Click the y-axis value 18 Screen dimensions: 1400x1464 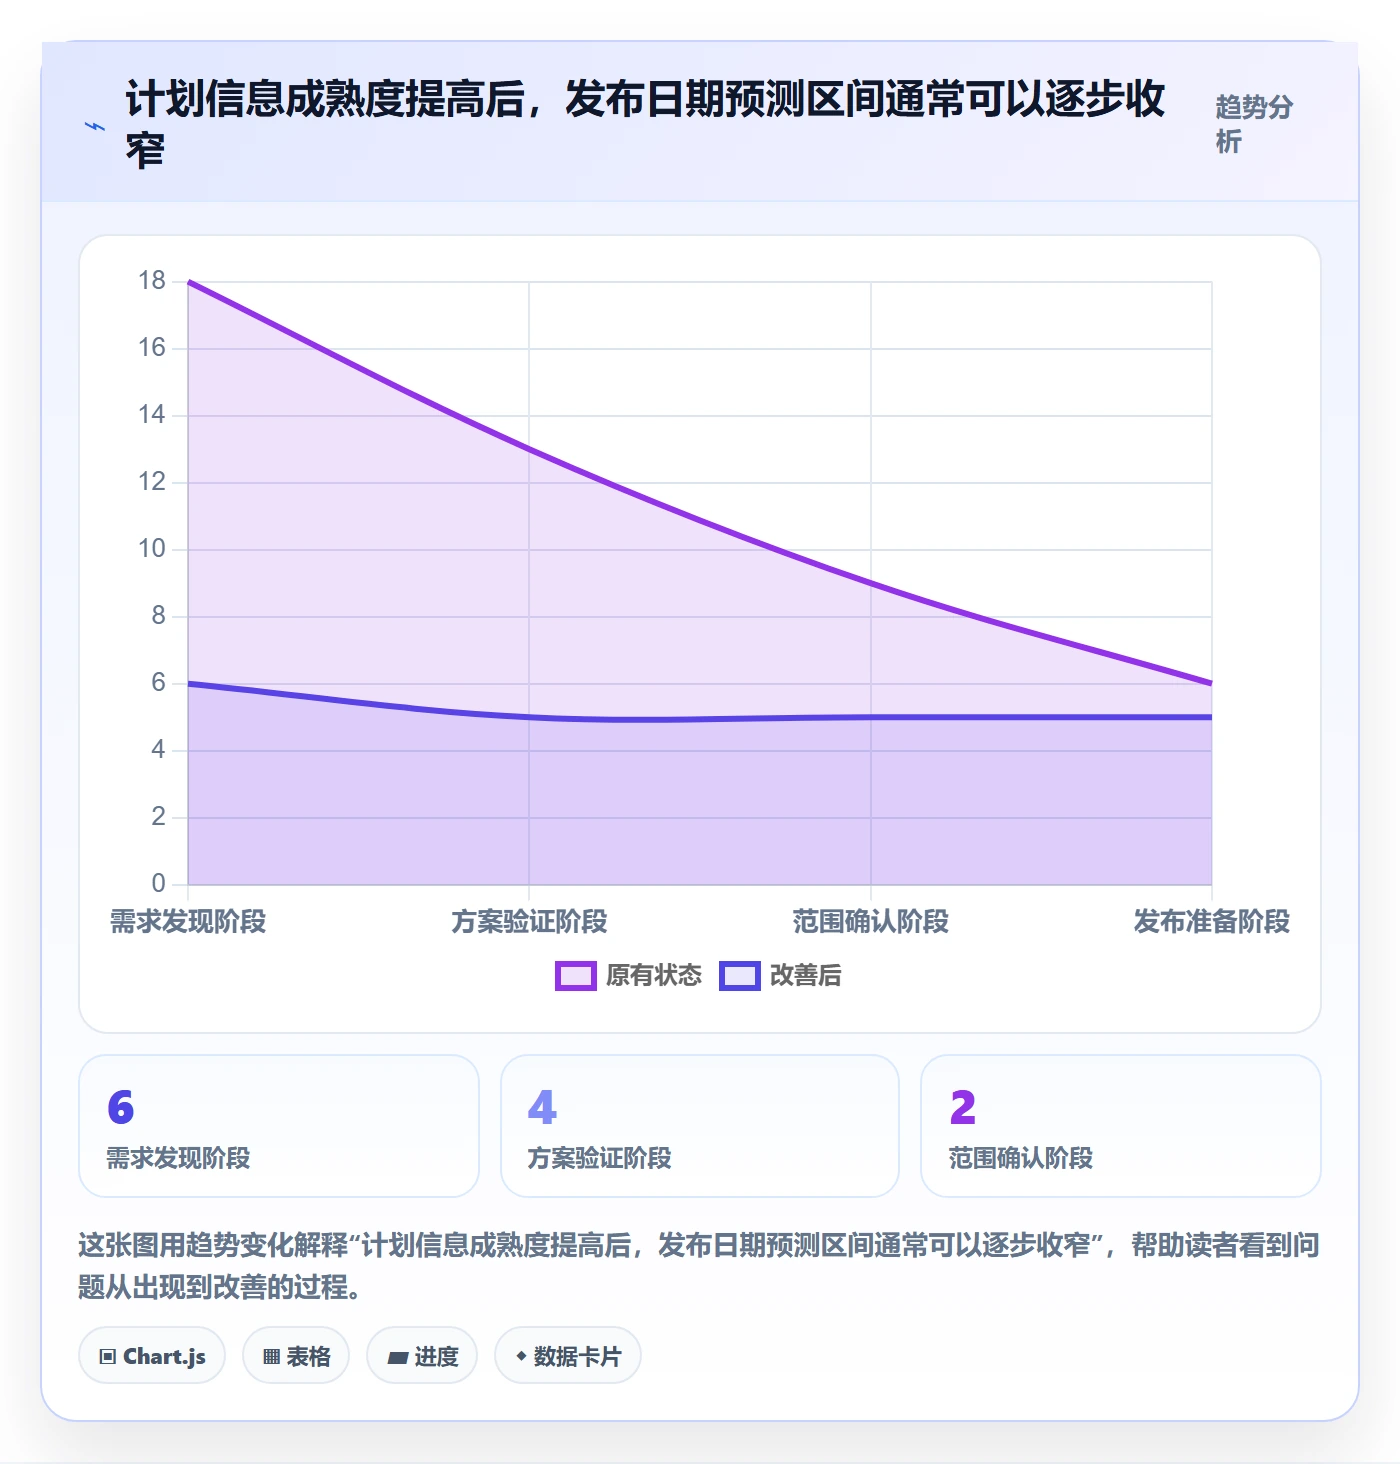coord(152,281)
